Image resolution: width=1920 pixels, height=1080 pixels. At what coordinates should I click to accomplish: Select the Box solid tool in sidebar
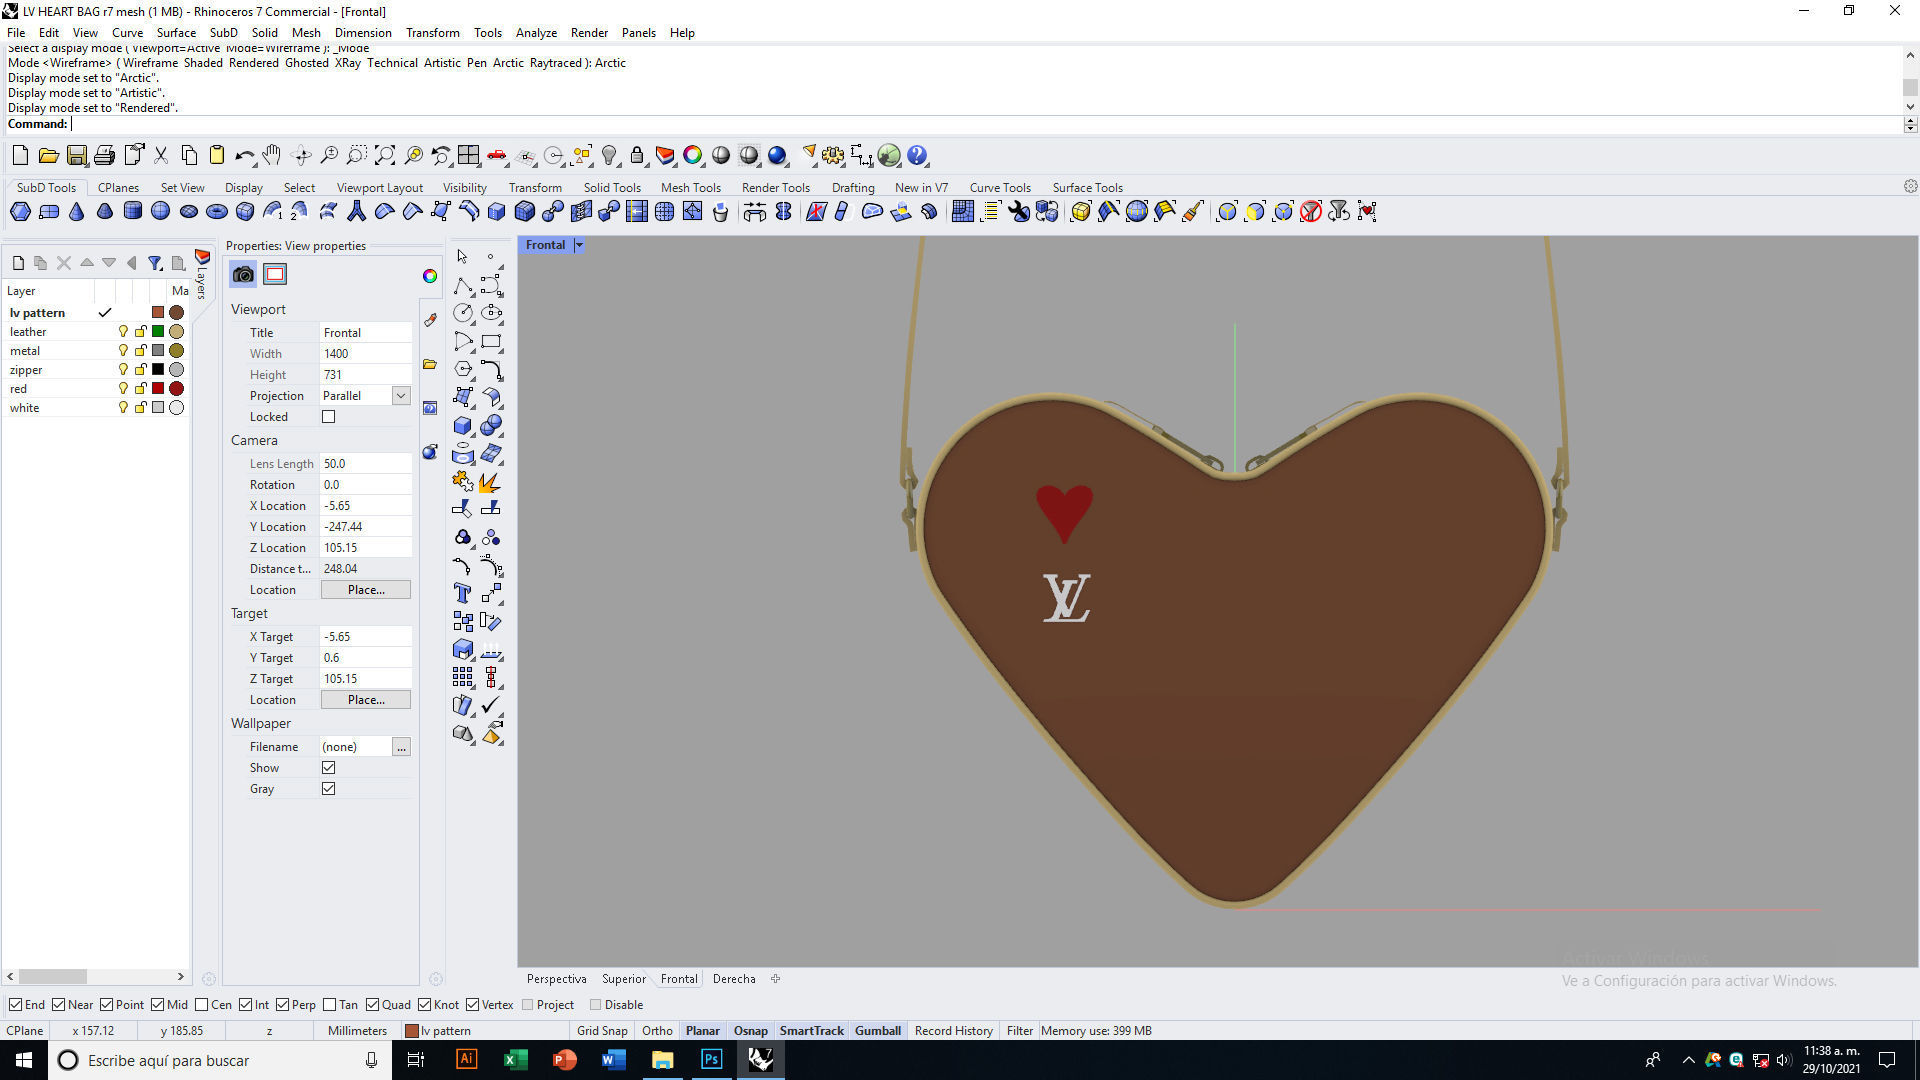tap(462, 425)
